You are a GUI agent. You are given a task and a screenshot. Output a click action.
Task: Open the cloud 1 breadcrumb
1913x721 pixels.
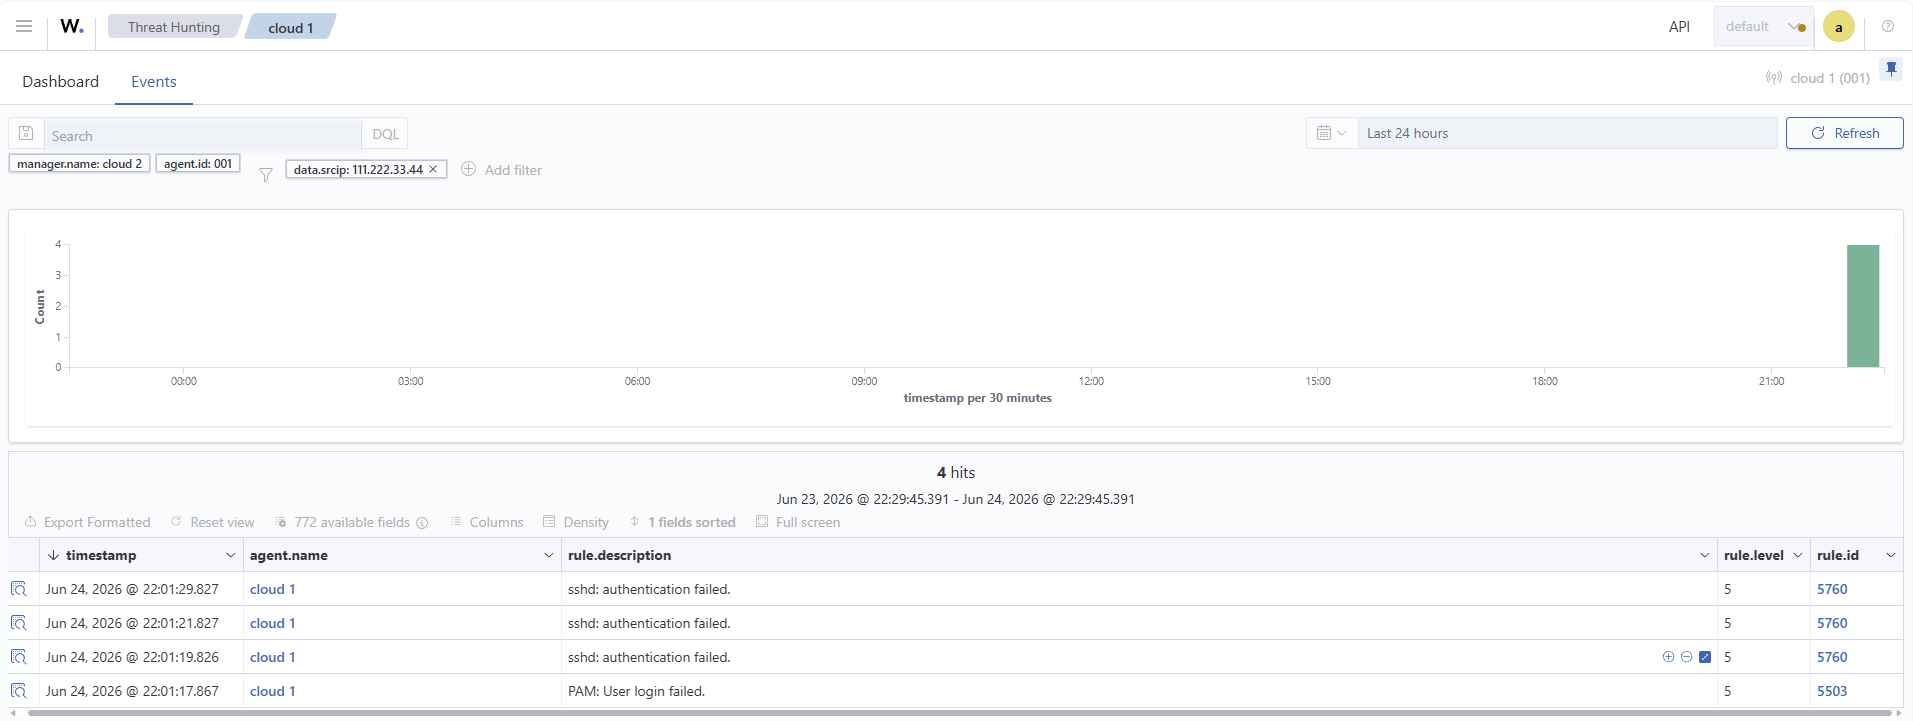290,27
